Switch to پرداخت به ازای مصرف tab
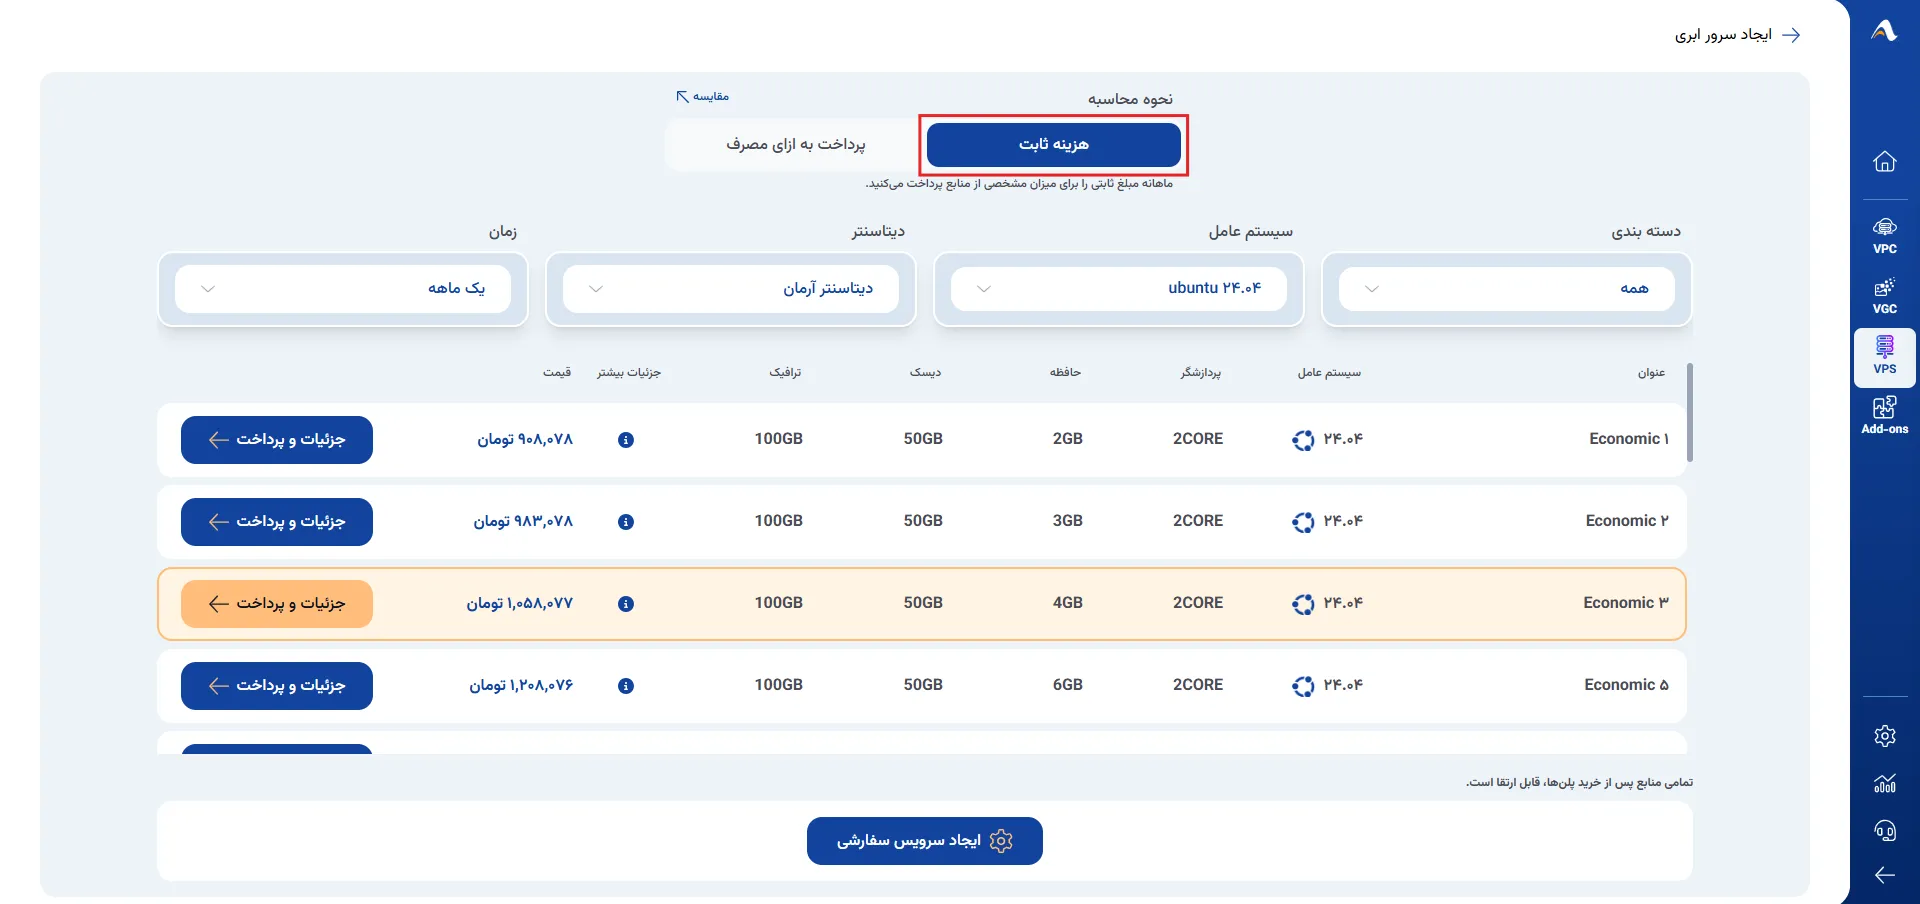Screen dimensions: 1920x904 click(x=796, y=145)
